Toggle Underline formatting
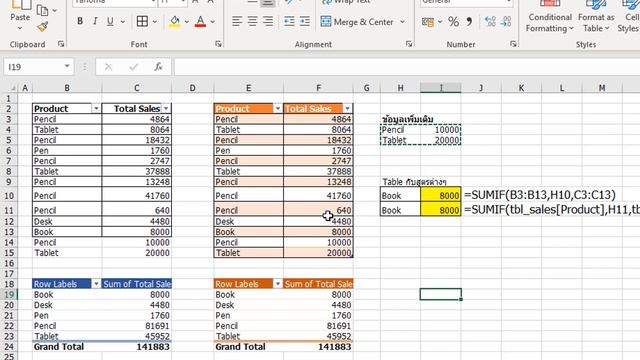Screen dimensions: 640x360 (110, 21)
